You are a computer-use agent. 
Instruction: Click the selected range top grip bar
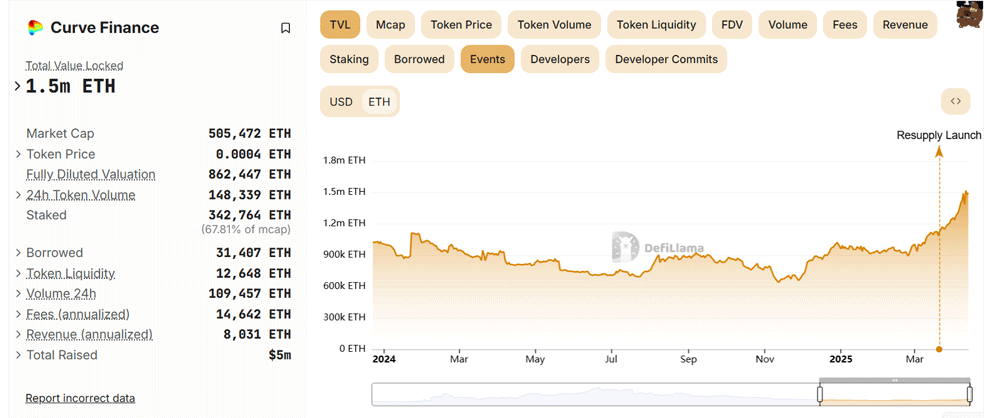[895, 380]
